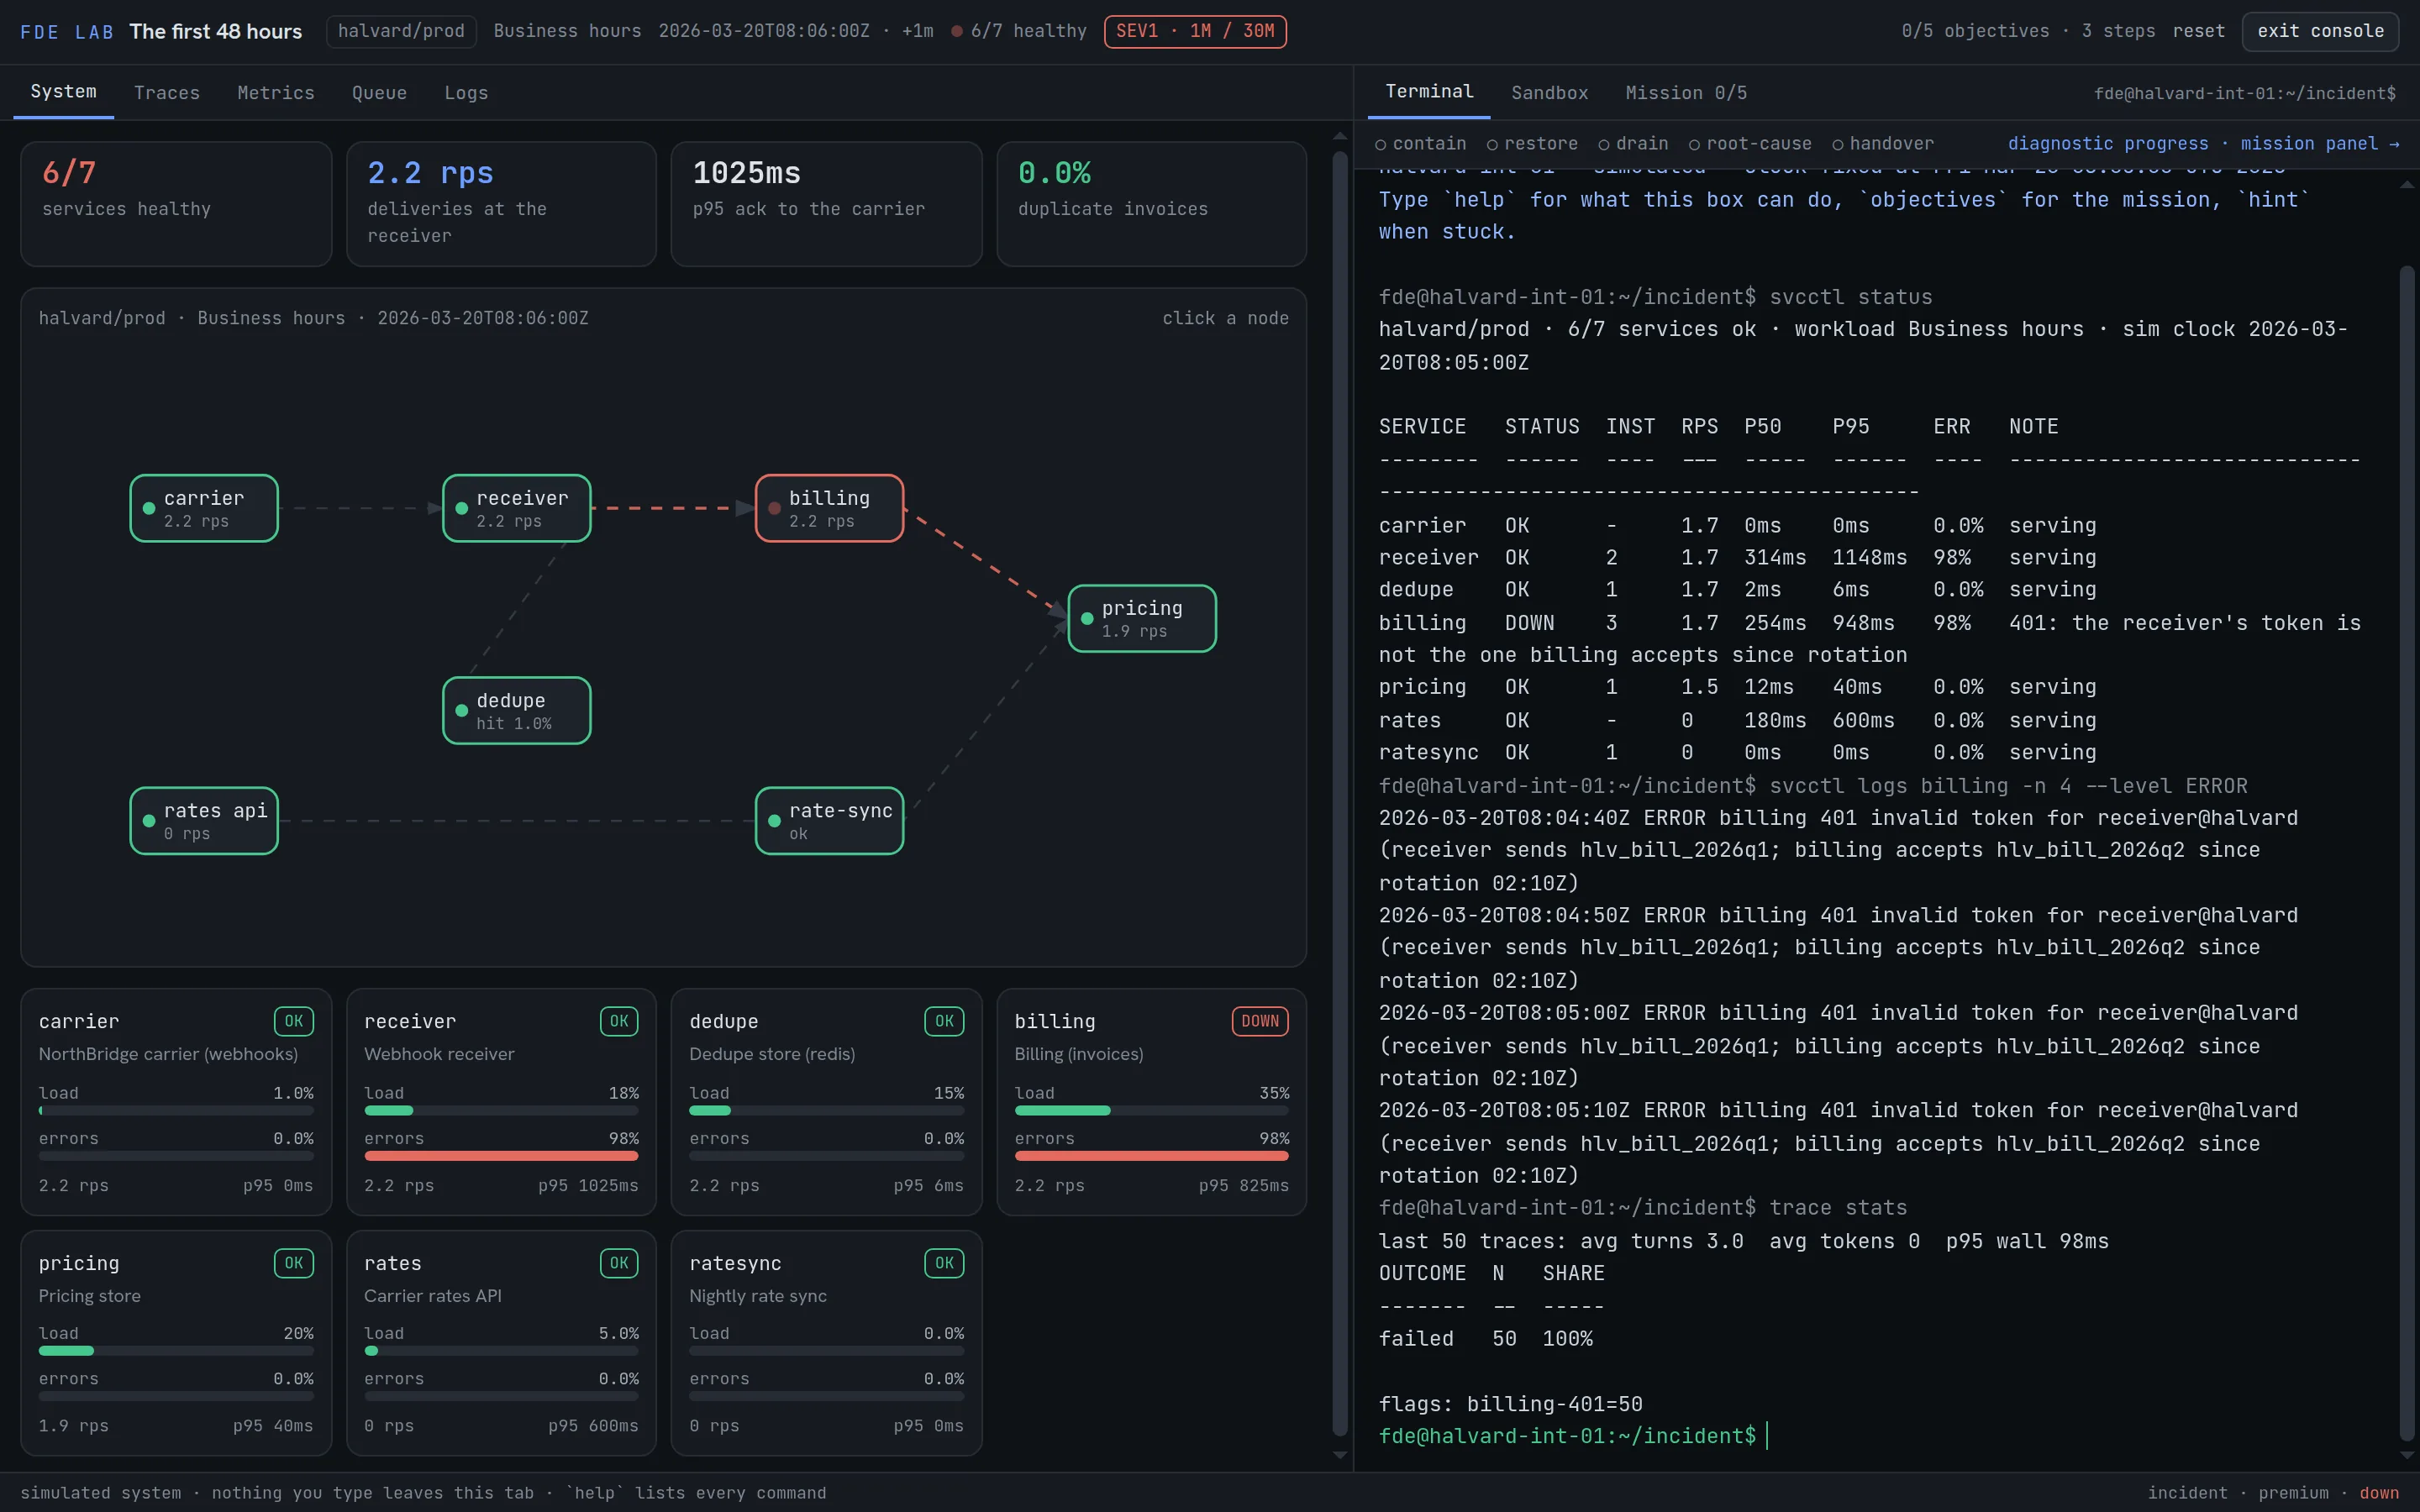
Task: Click the rate-sync node in the diagram
Action: coord(829,820)
